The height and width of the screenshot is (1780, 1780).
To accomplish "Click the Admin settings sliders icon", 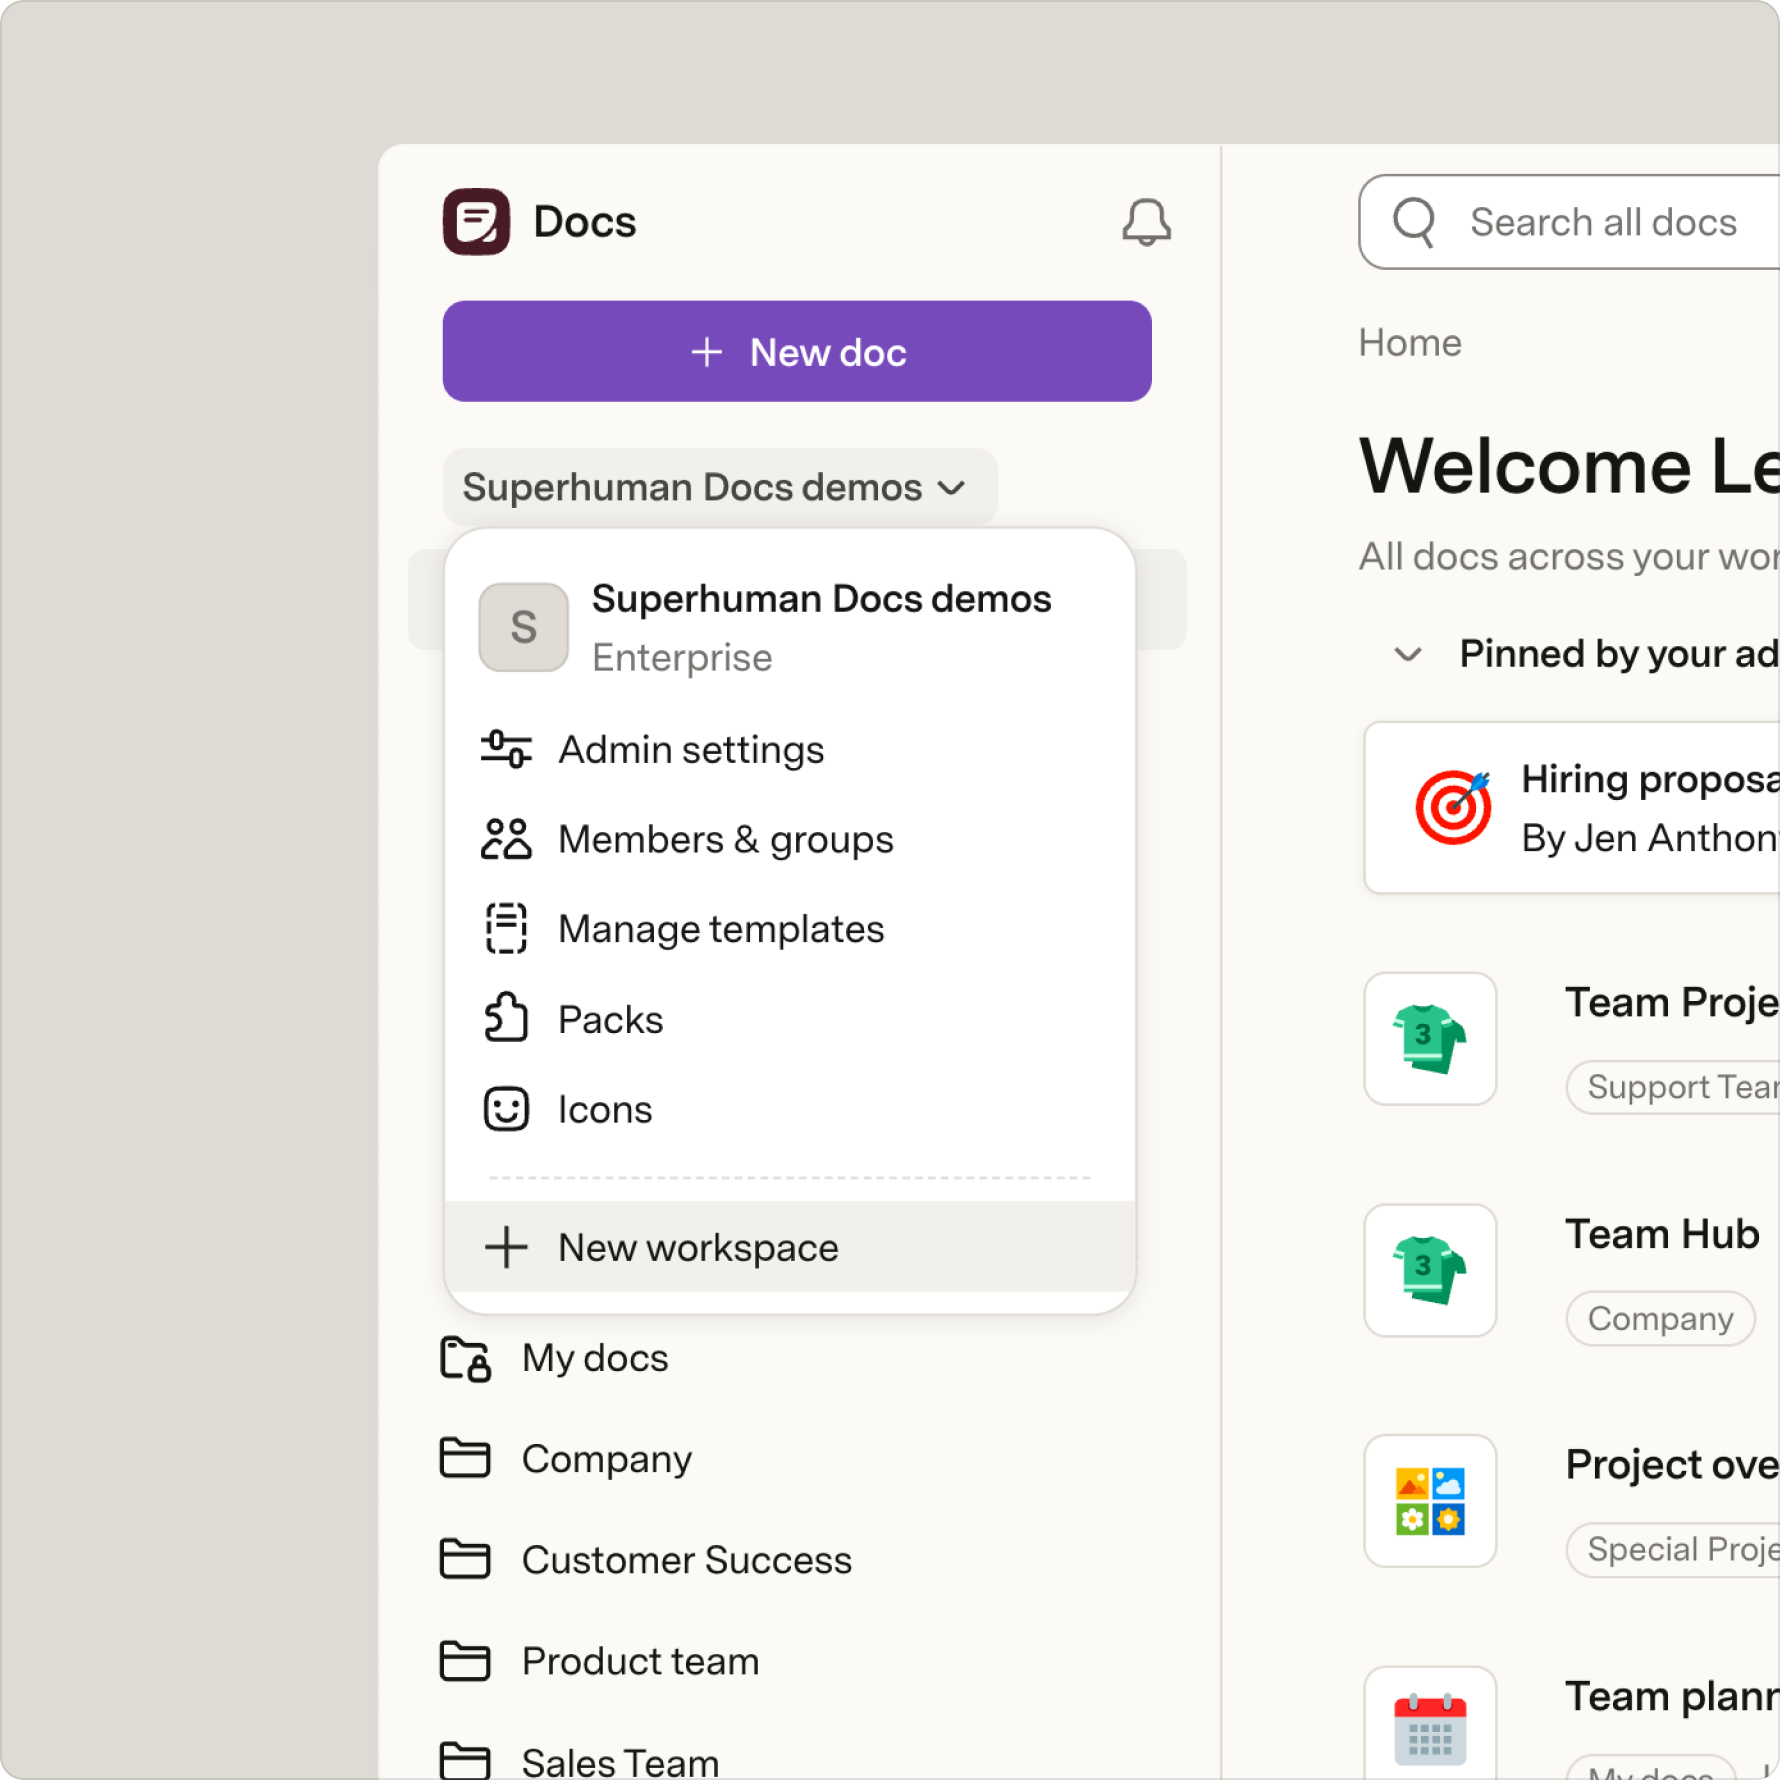I will [x=506, y=749].
